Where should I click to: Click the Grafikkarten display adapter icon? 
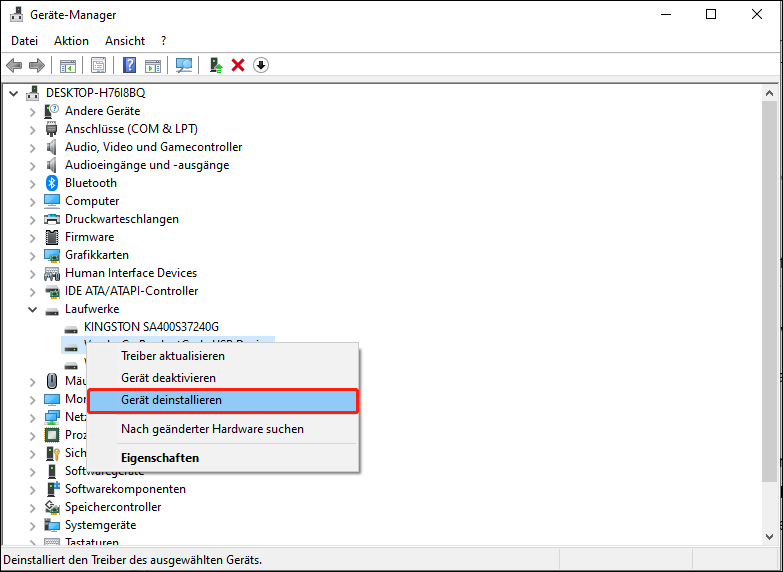click(52, 255)
